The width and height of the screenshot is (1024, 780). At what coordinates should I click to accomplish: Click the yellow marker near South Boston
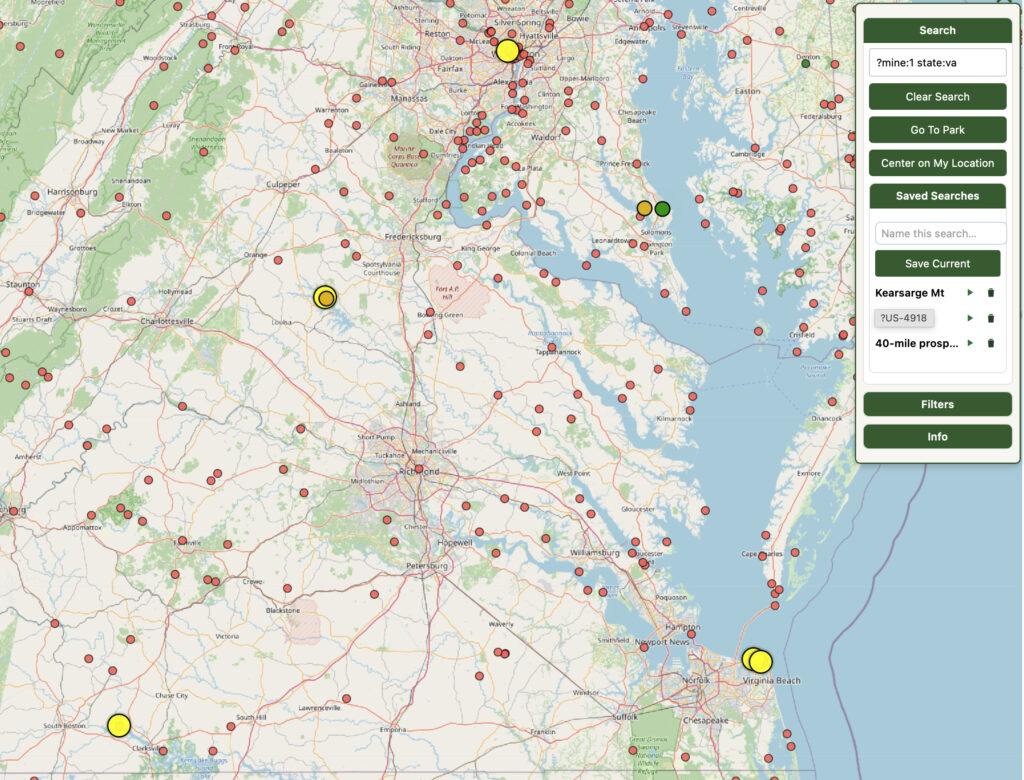tap(119, 725)
